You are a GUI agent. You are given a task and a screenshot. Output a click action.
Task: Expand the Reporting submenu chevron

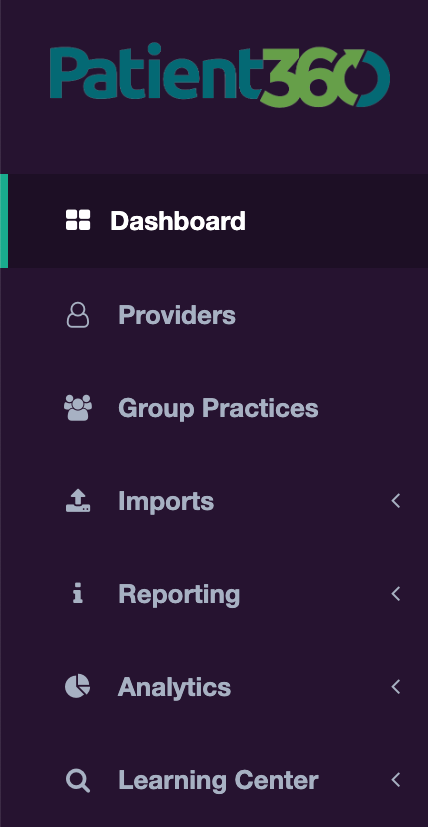pyautogui.click(x=396, y=594)
